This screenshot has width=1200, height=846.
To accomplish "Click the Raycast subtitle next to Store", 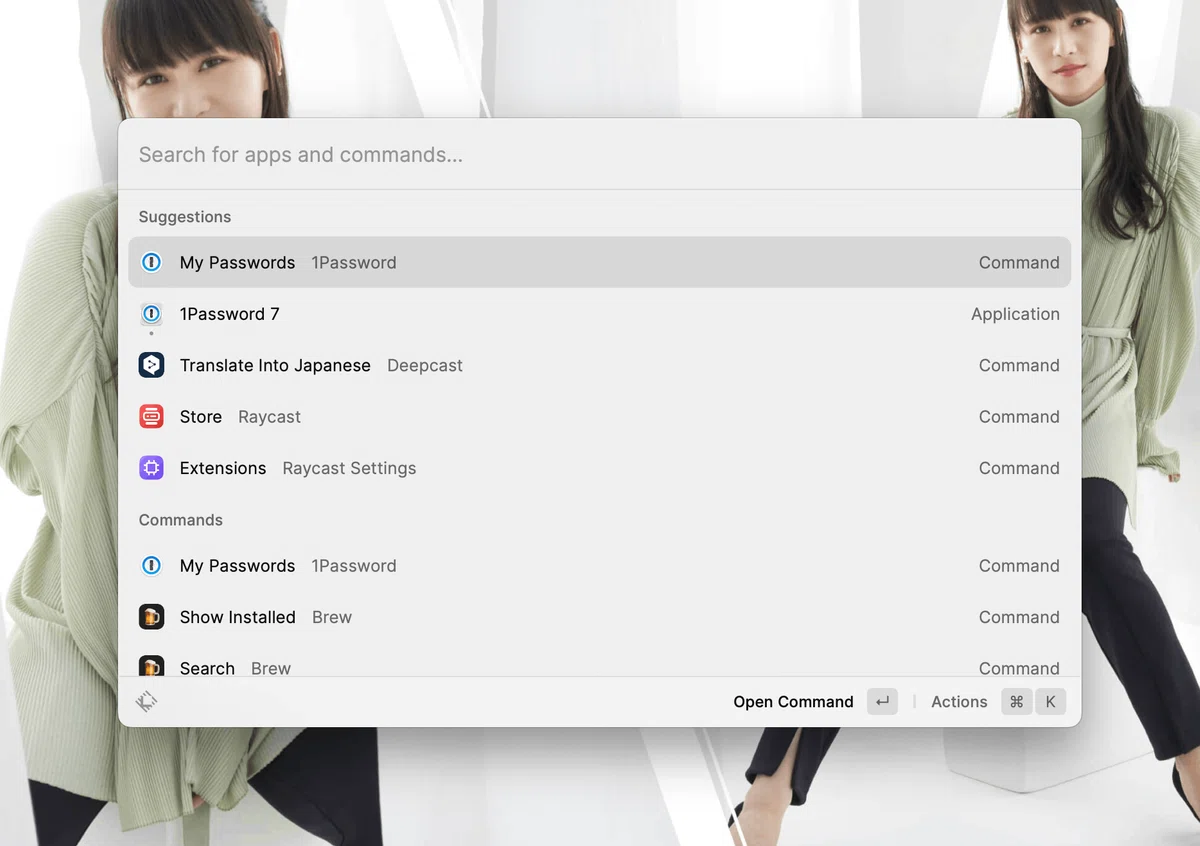I will 269,417.
